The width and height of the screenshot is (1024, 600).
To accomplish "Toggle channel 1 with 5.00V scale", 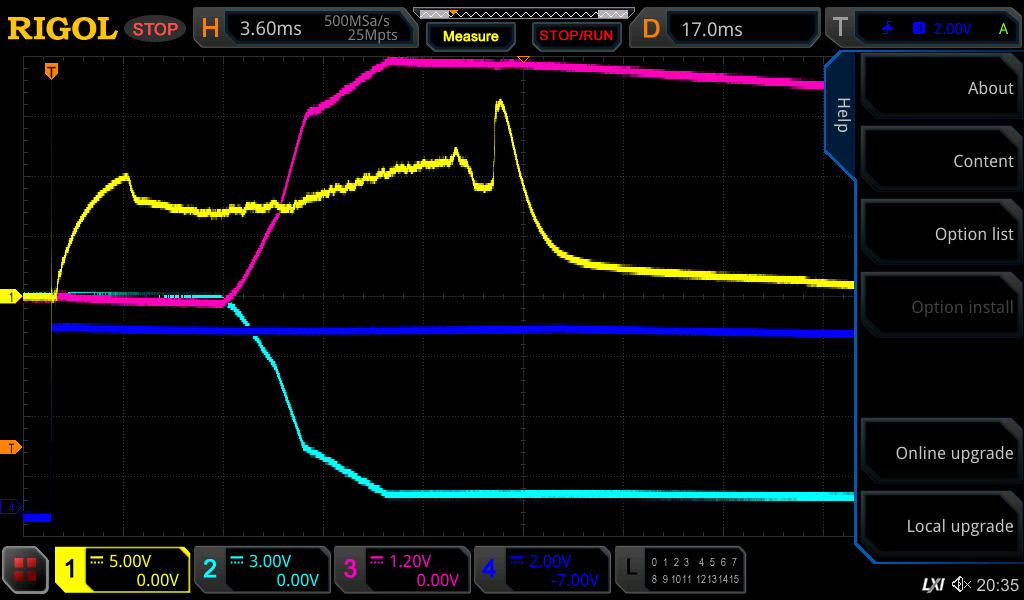I will (x=122, y=570).
